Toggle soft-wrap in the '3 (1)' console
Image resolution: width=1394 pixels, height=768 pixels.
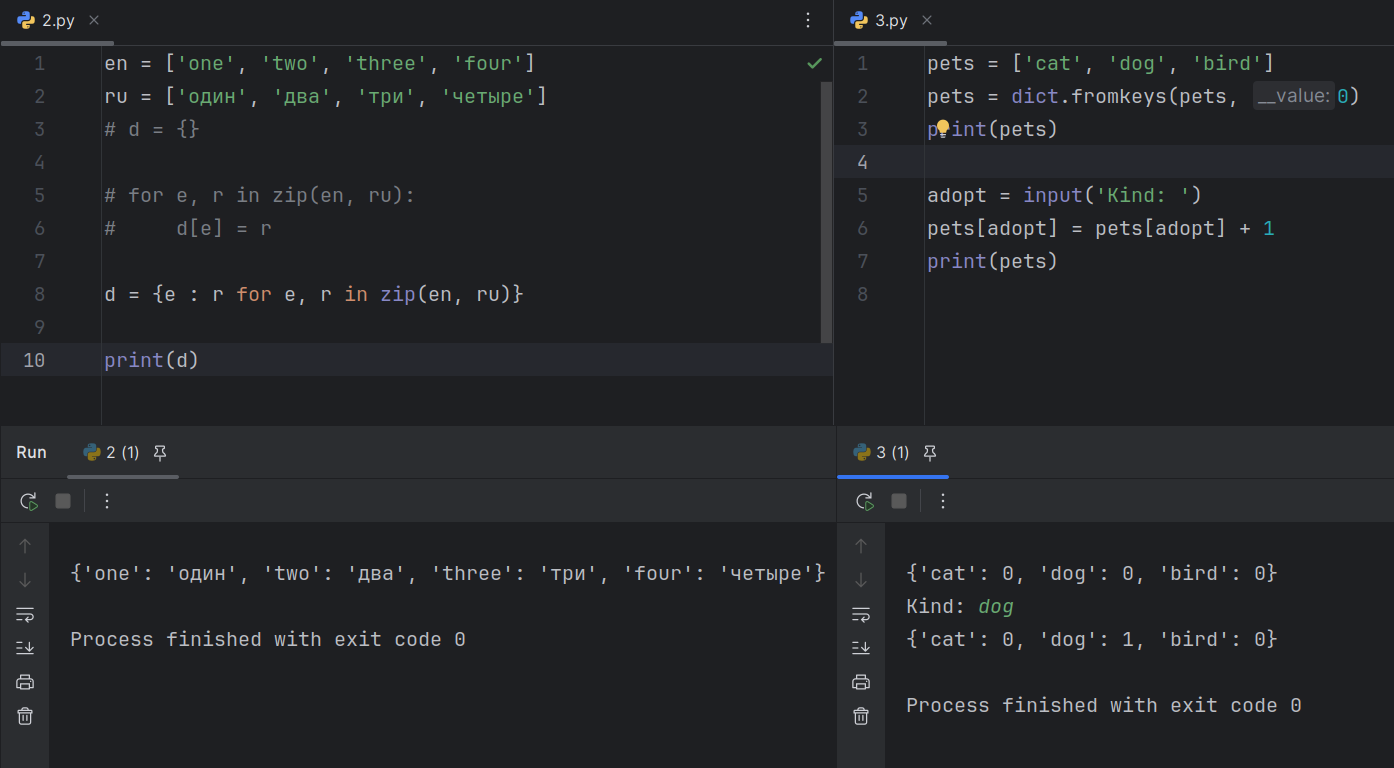[861, 614]
